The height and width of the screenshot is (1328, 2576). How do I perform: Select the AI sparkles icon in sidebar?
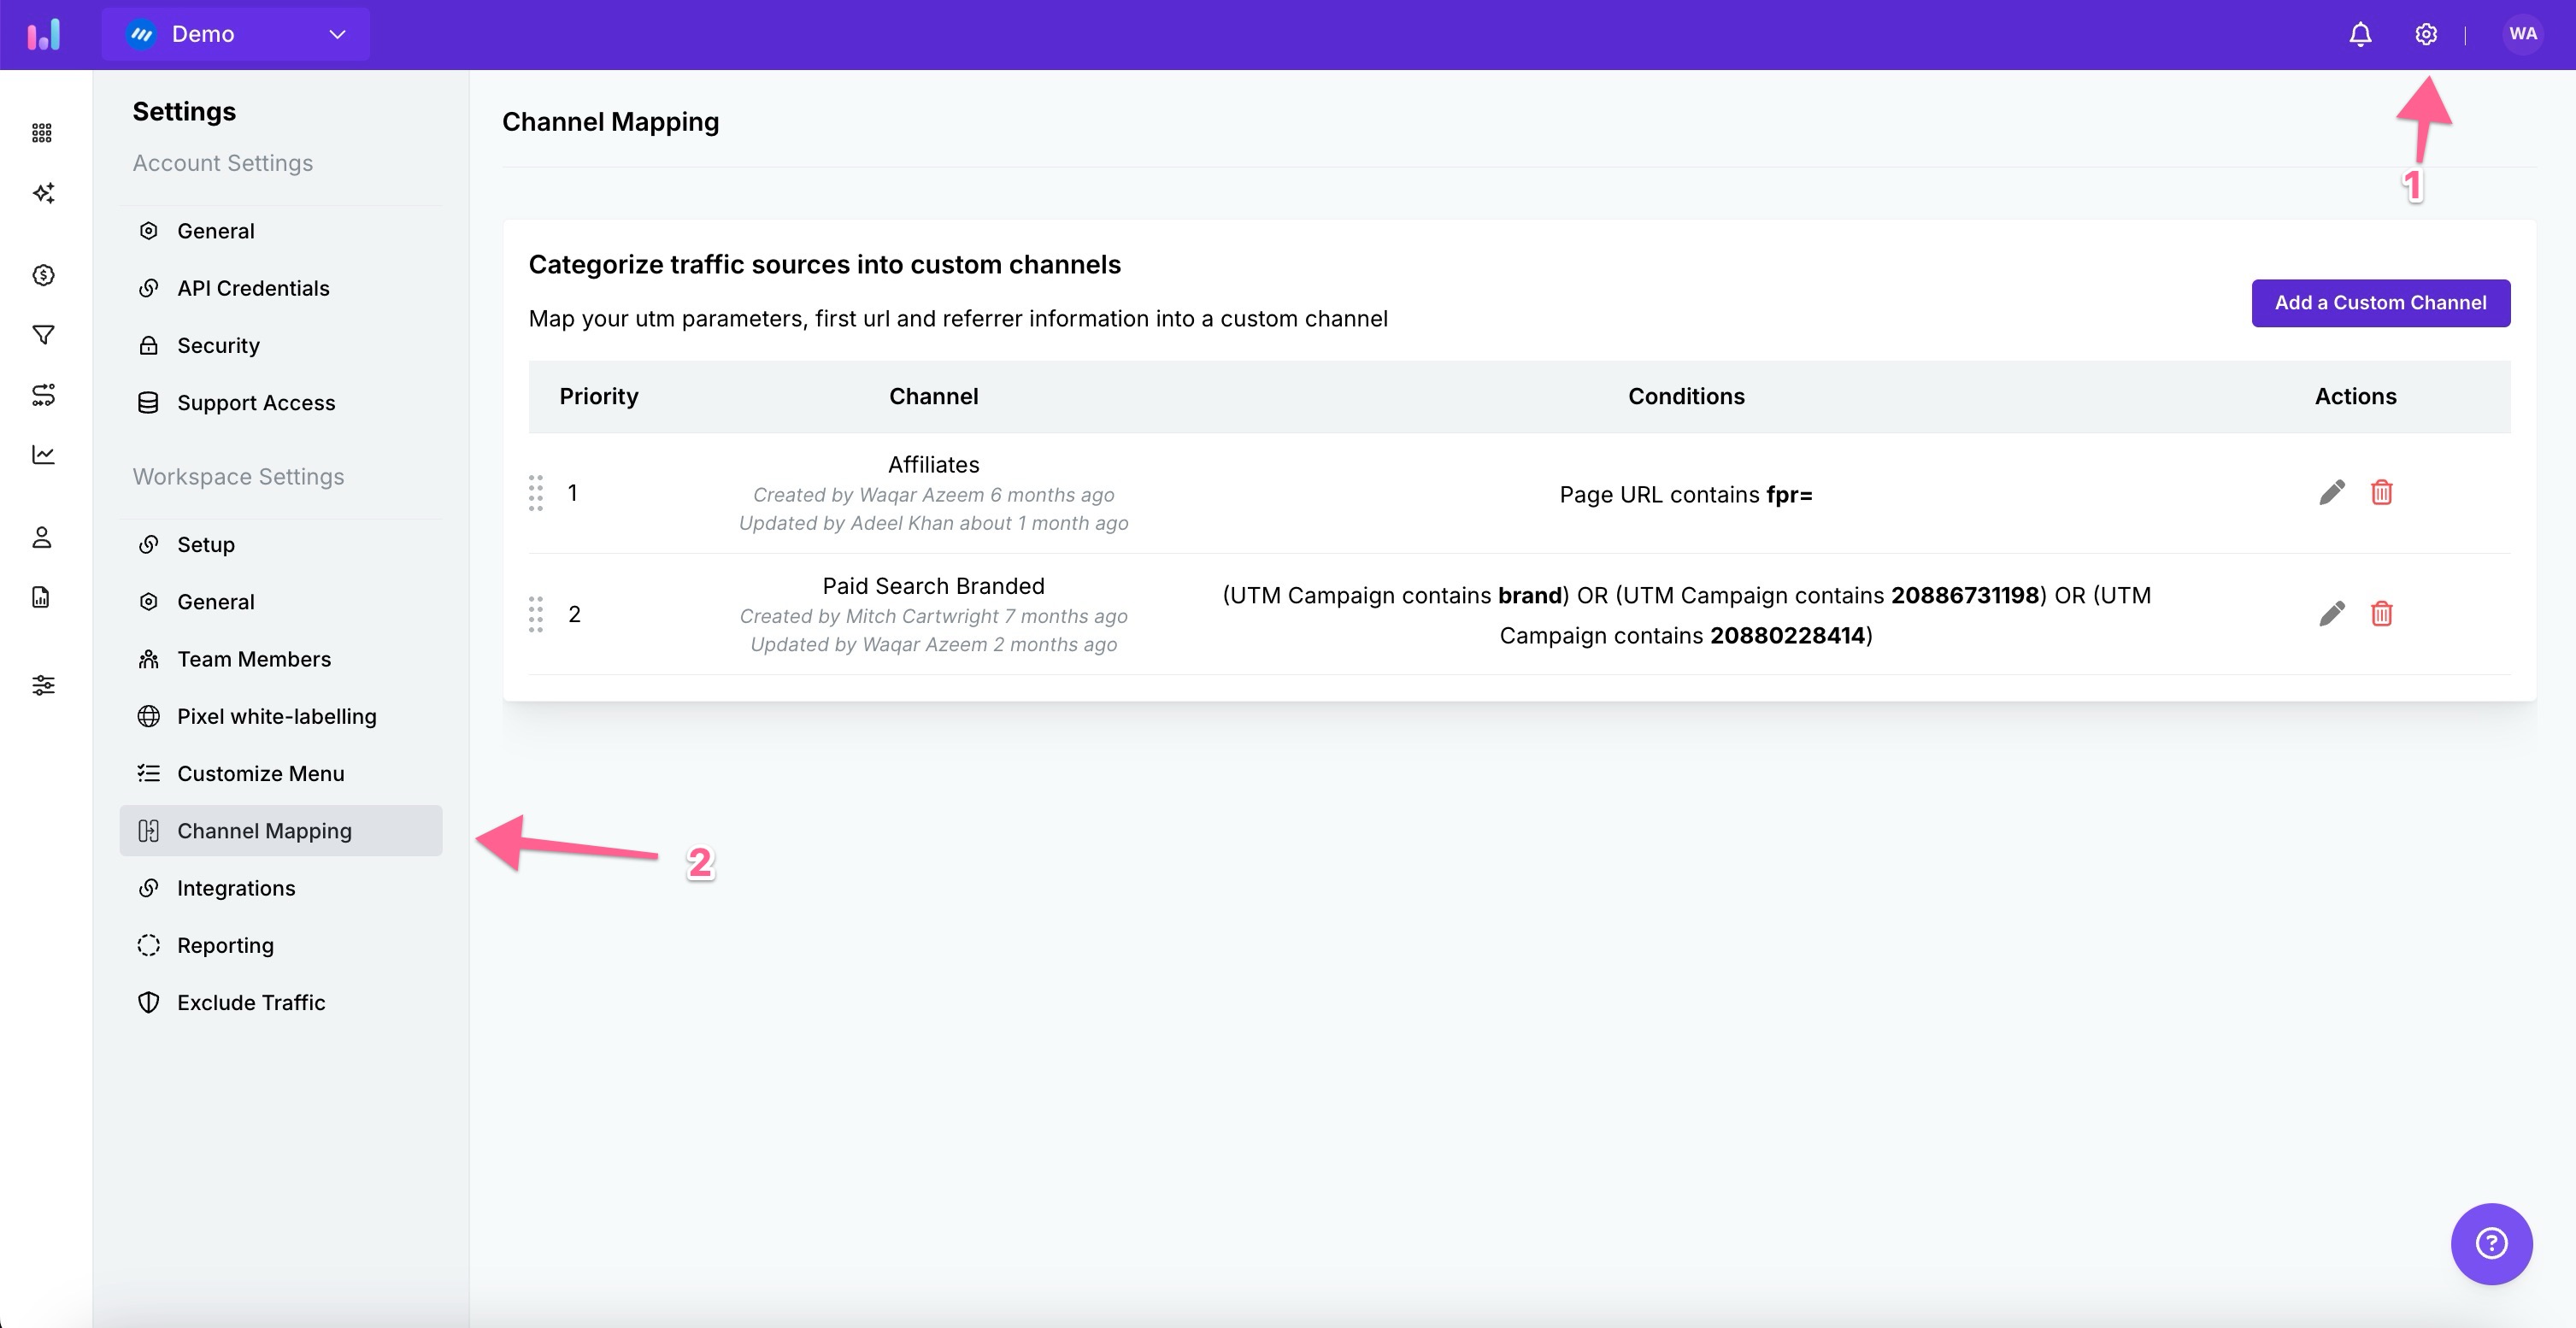(43, 193)
